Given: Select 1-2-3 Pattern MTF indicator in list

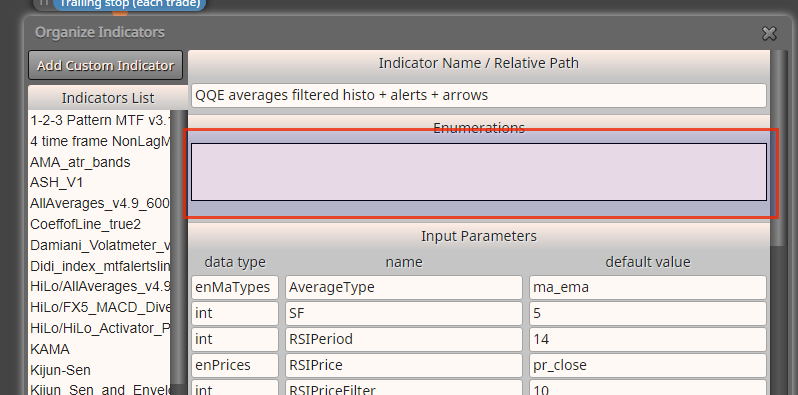Looking at the screenshot, I should [100, 120].
